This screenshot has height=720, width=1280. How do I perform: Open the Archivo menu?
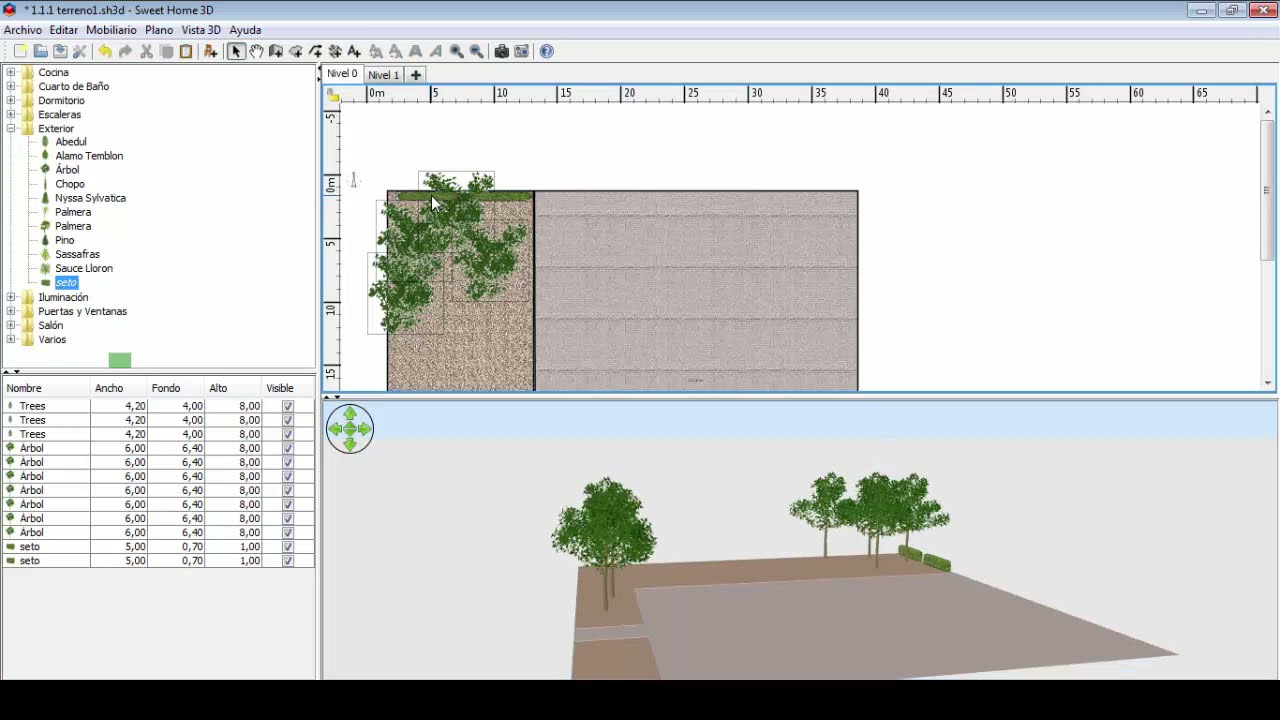click(23, 30)
